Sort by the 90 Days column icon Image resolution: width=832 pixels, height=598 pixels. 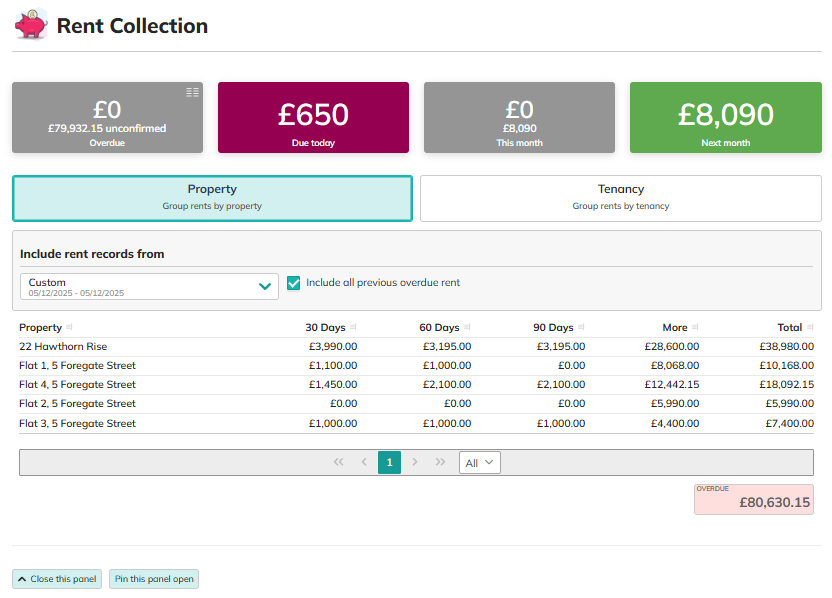click(581, 327)
